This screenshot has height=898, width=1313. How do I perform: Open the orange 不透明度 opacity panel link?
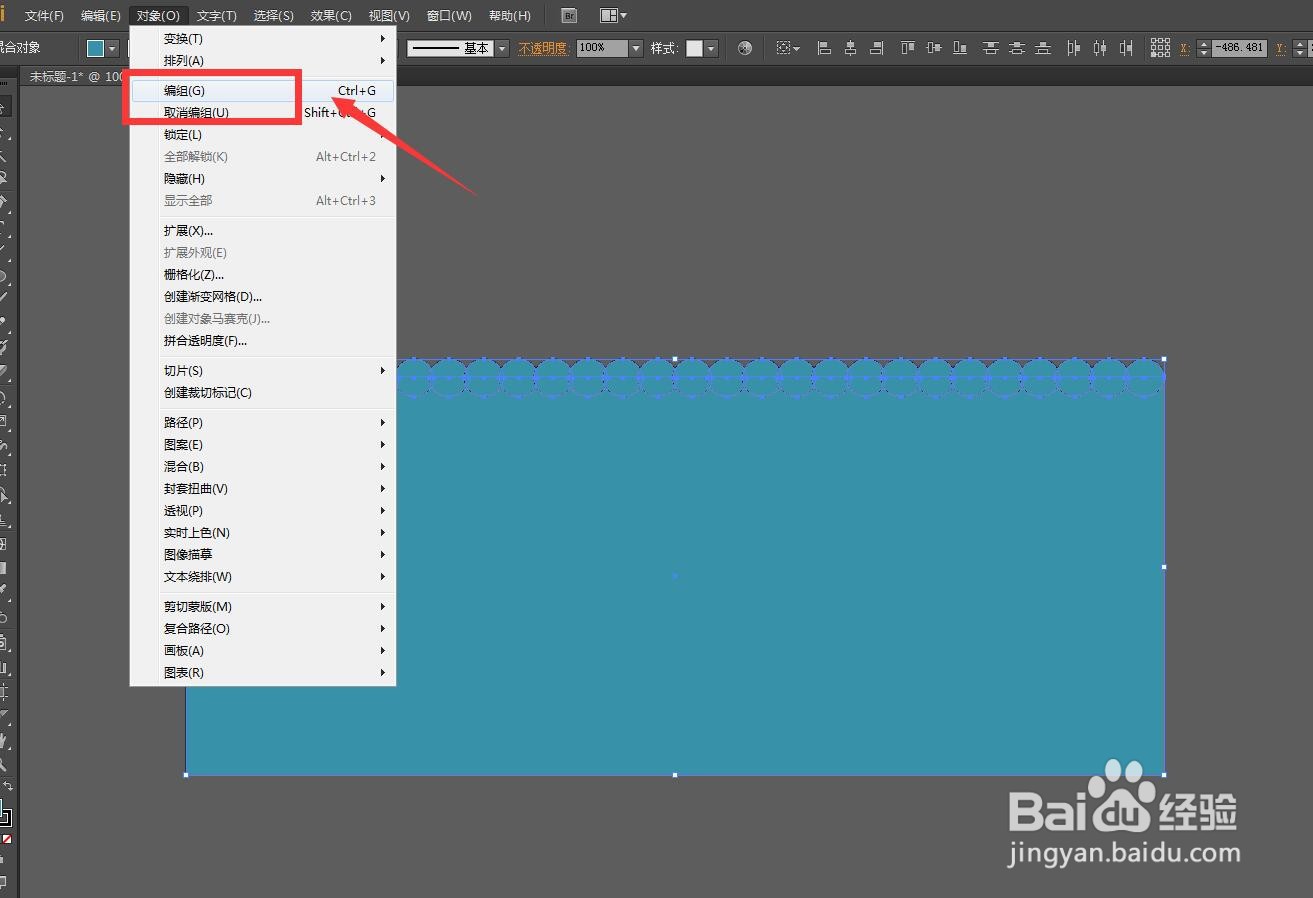tap(543, 48)
